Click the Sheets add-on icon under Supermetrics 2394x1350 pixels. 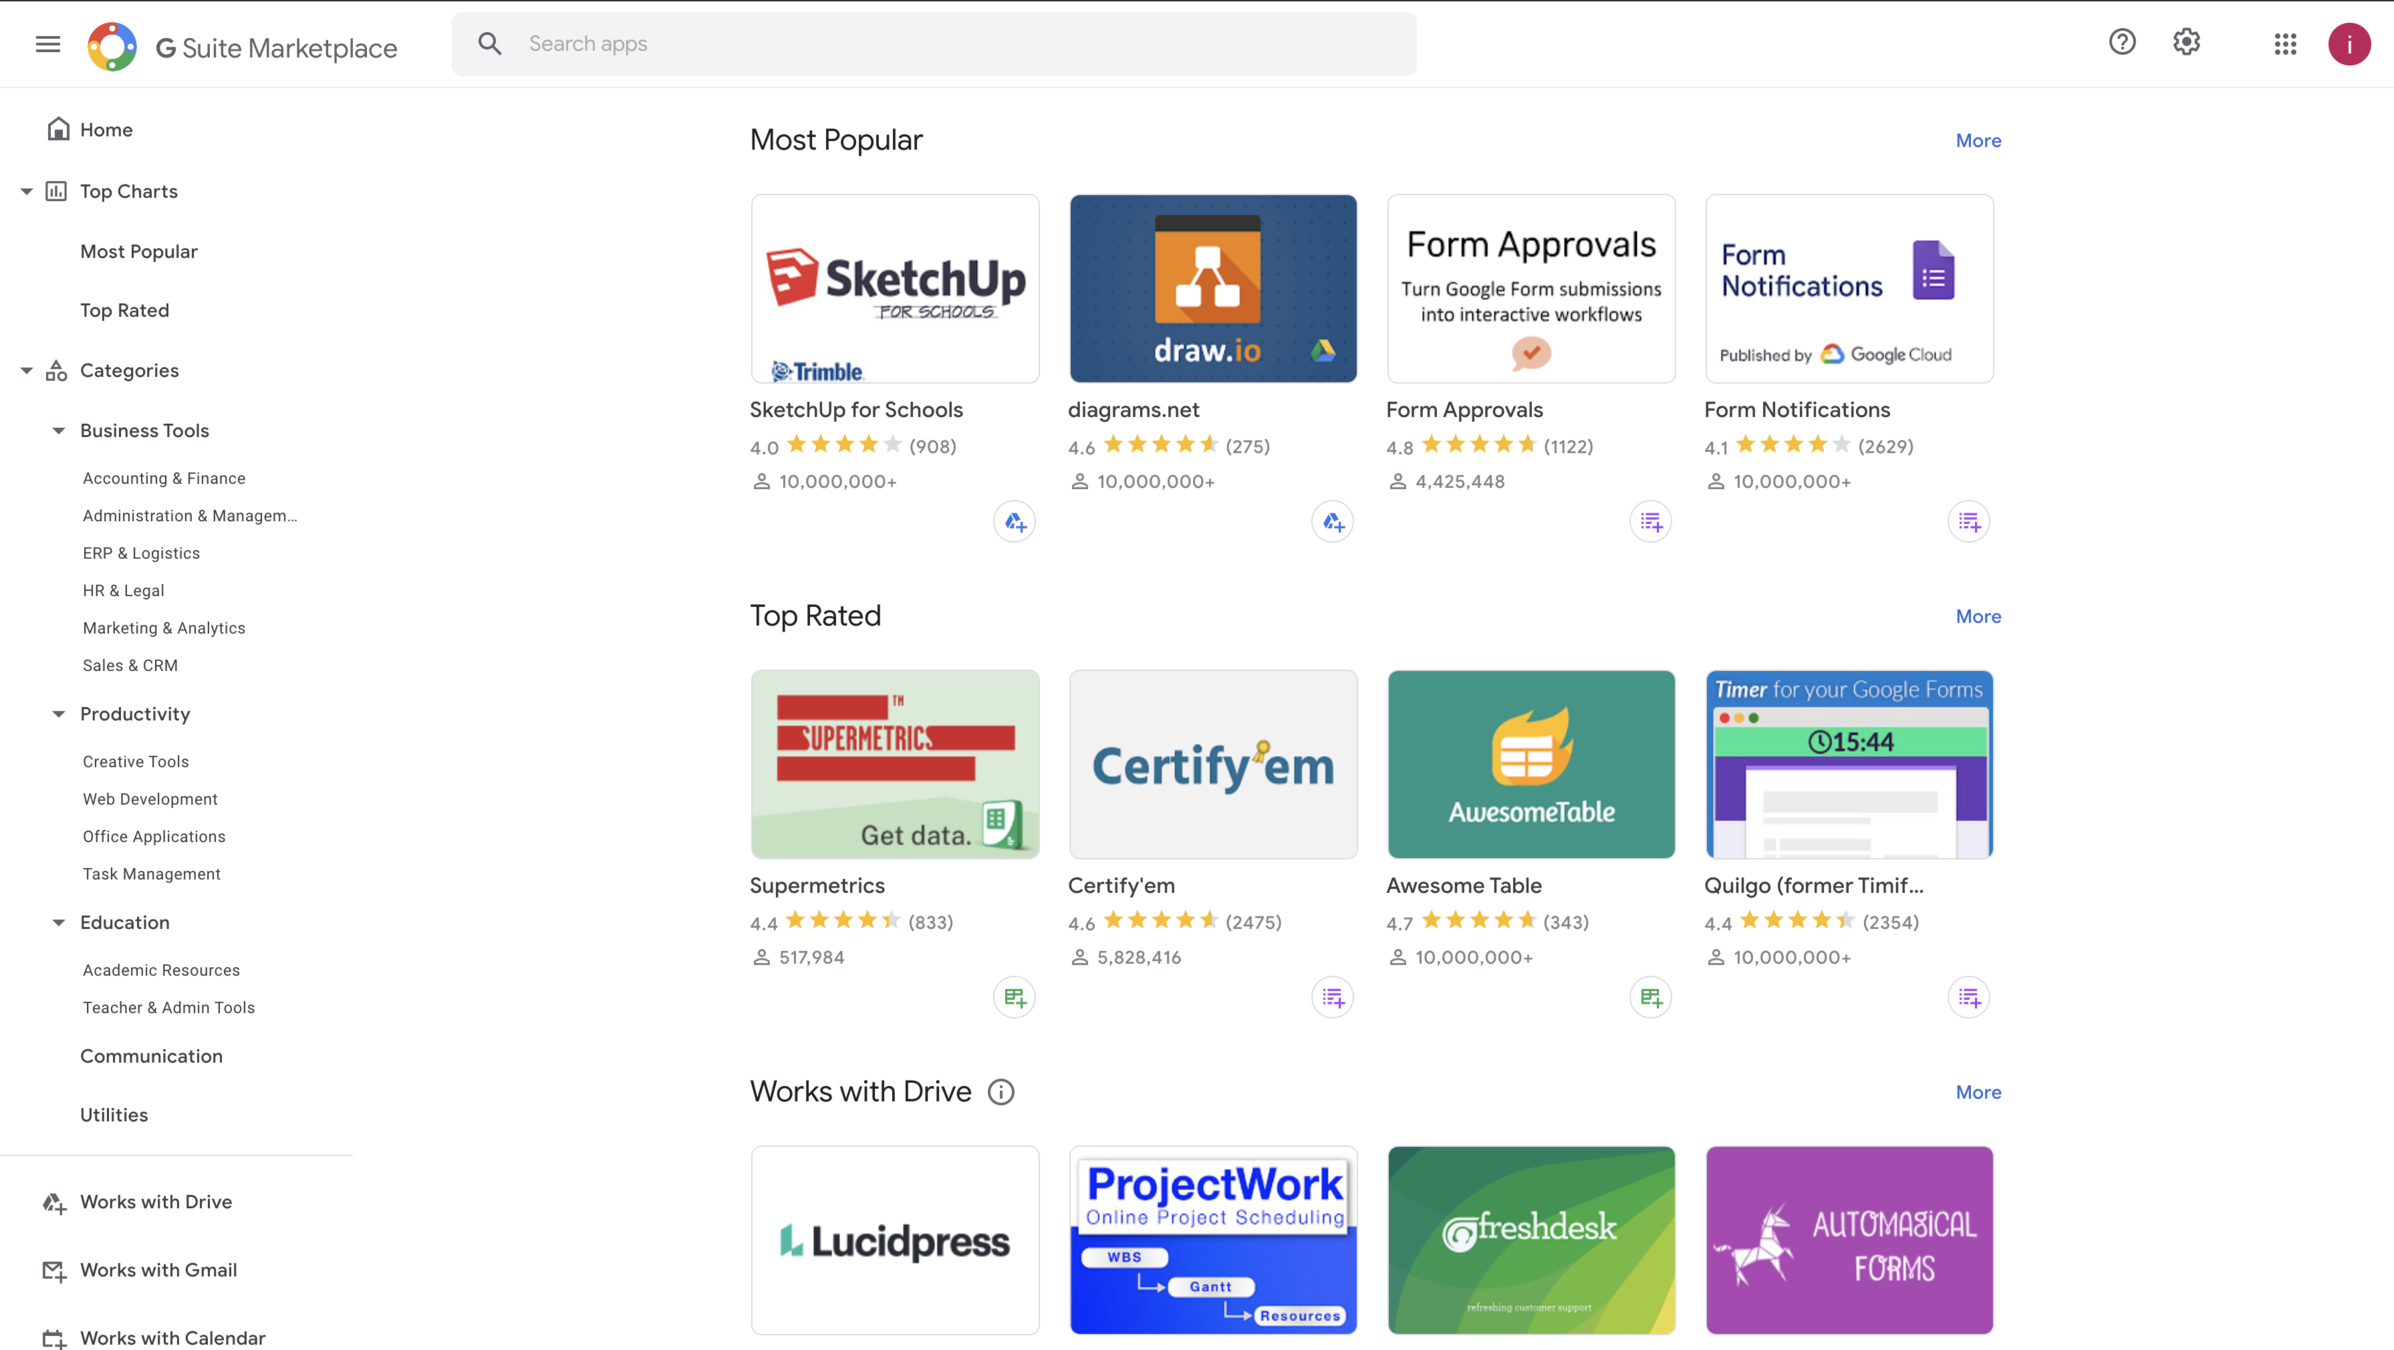pos(1014,998)
